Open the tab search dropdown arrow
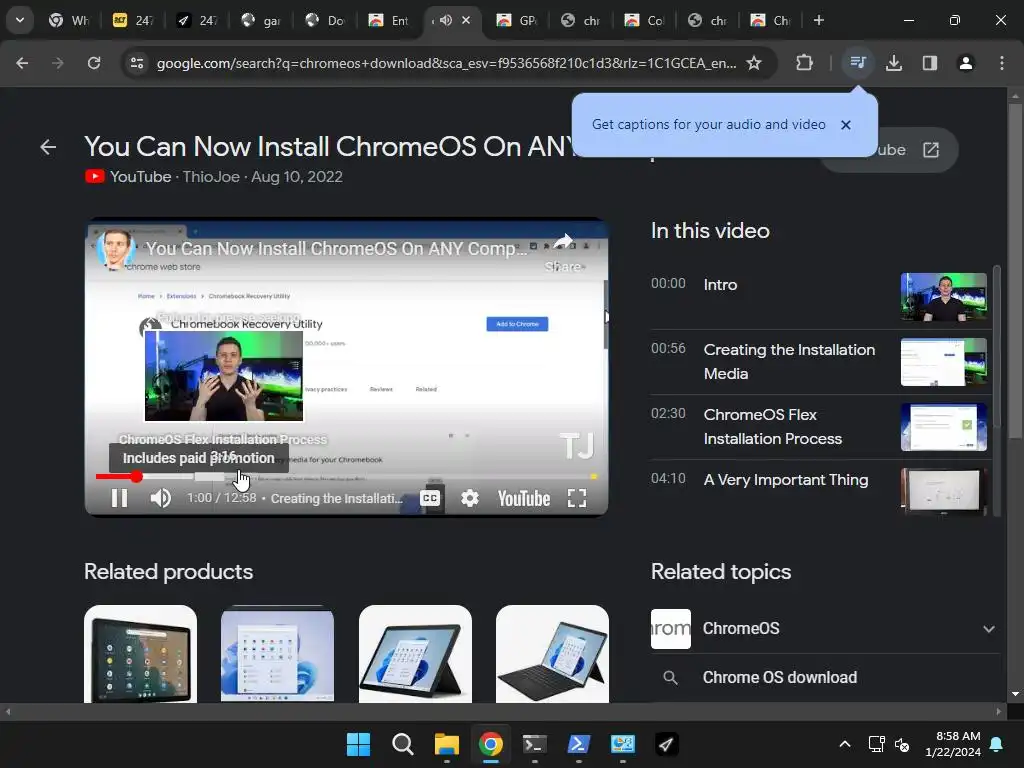This screenshot has width=1024, height=768. point(20,20)
